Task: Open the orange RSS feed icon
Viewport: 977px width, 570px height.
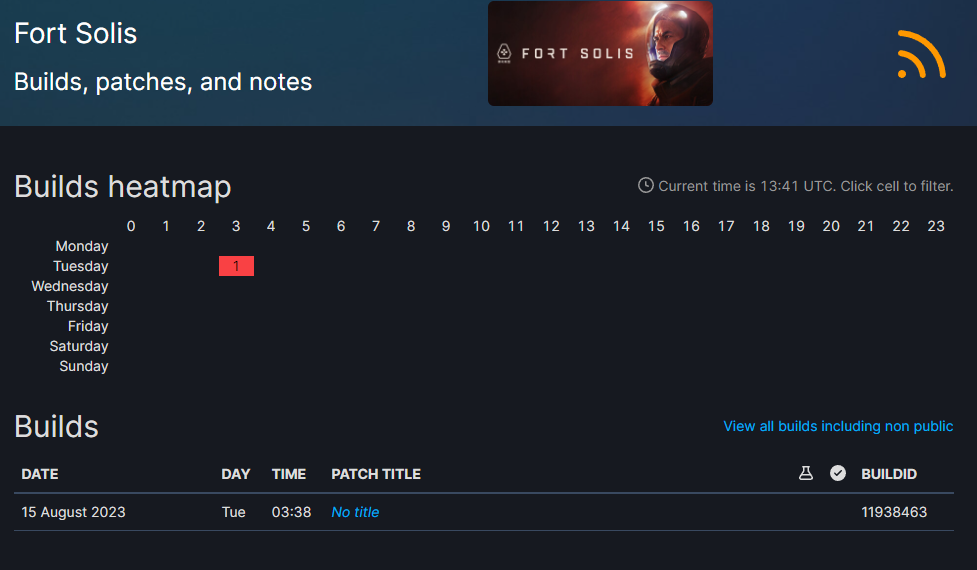Action: pos(921,54)
